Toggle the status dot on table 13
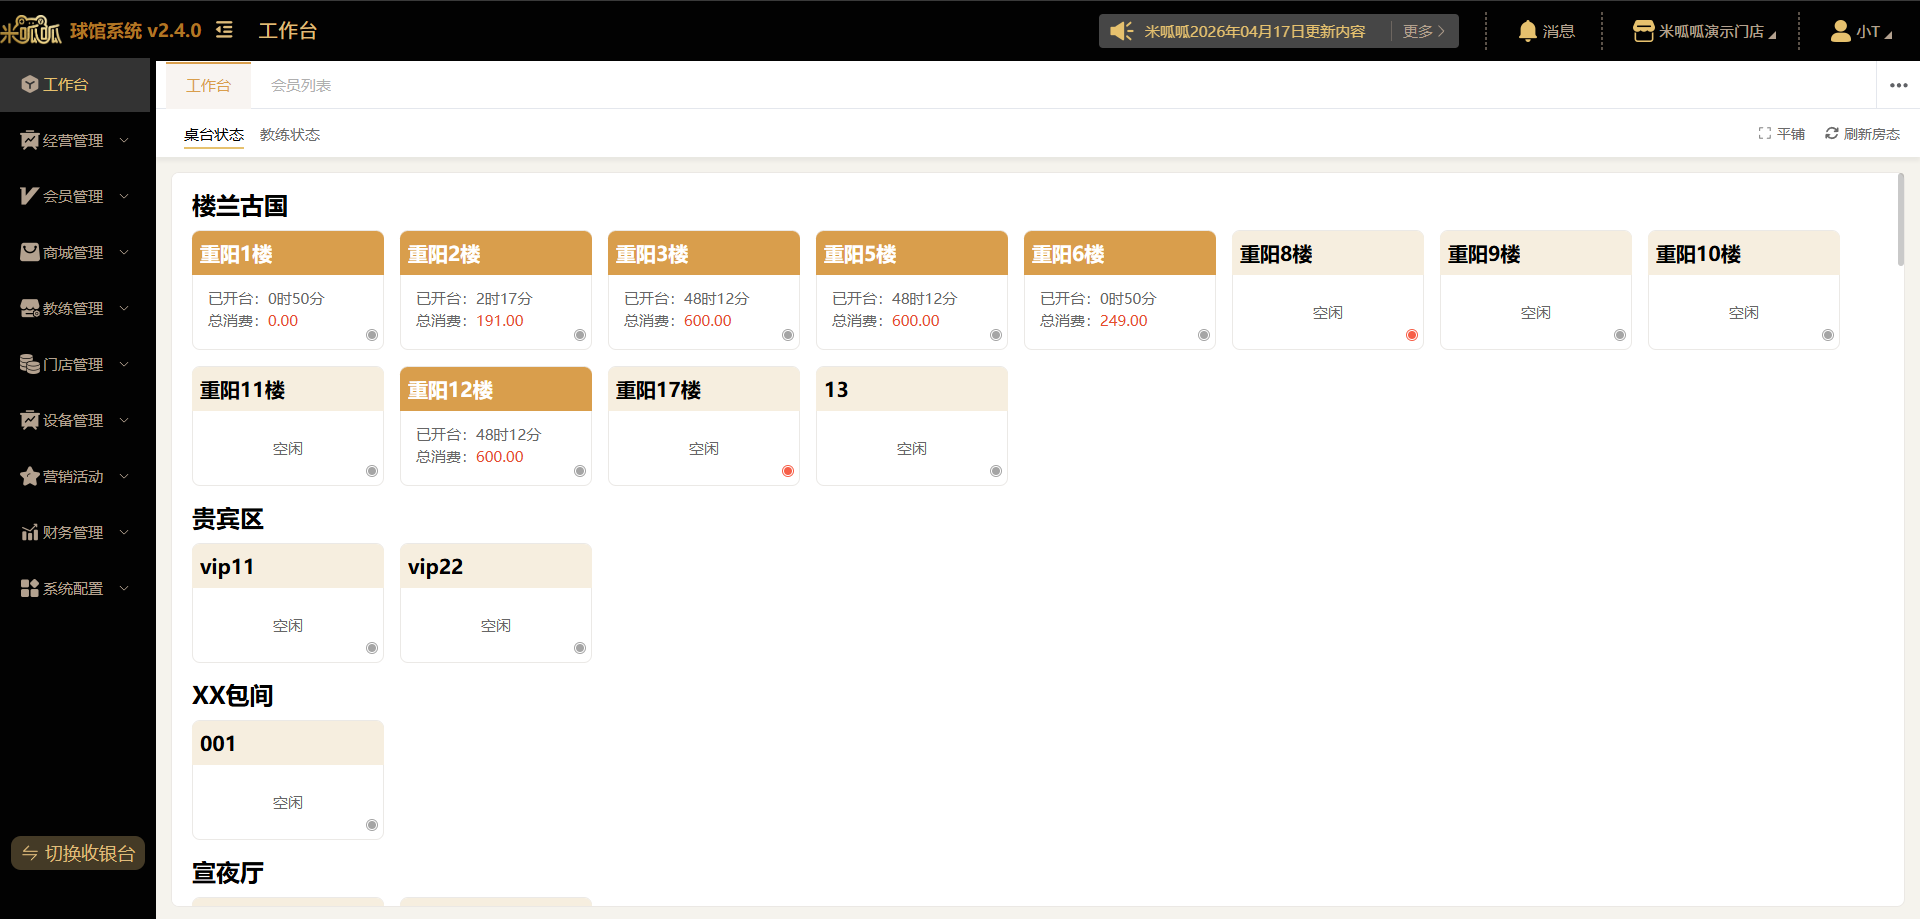 (x=996, y=471)
